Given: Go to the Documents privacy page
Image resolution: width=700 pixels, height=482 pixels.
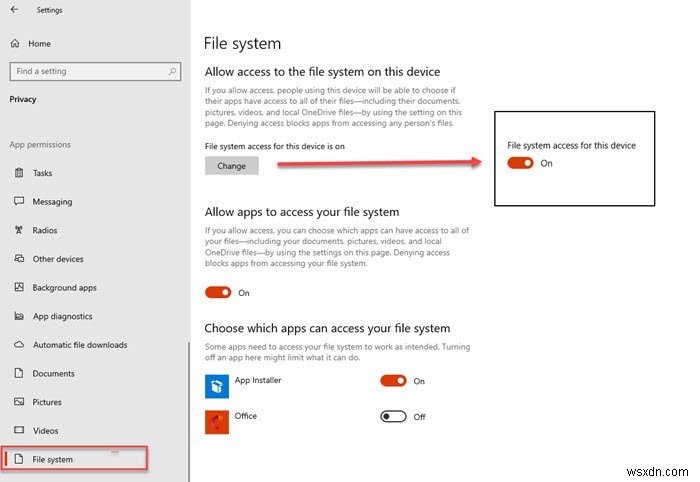Looking at the screenshot, I should pyautogui.click(x=53, y=374).
